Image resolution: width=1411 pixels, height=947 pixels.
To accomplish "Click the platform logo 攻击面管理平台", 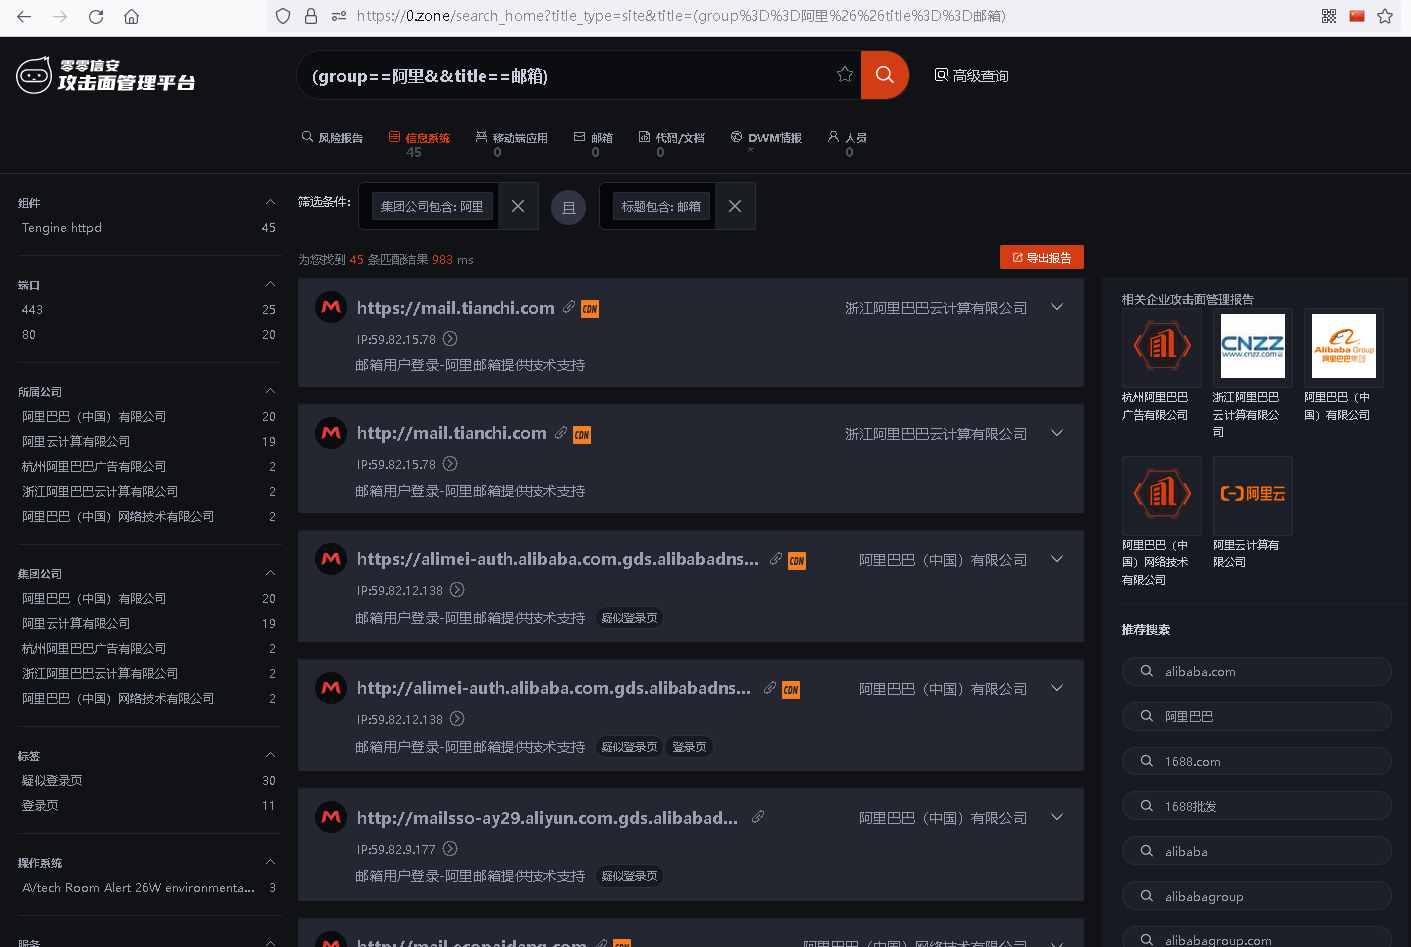I will tap(106, 75).
